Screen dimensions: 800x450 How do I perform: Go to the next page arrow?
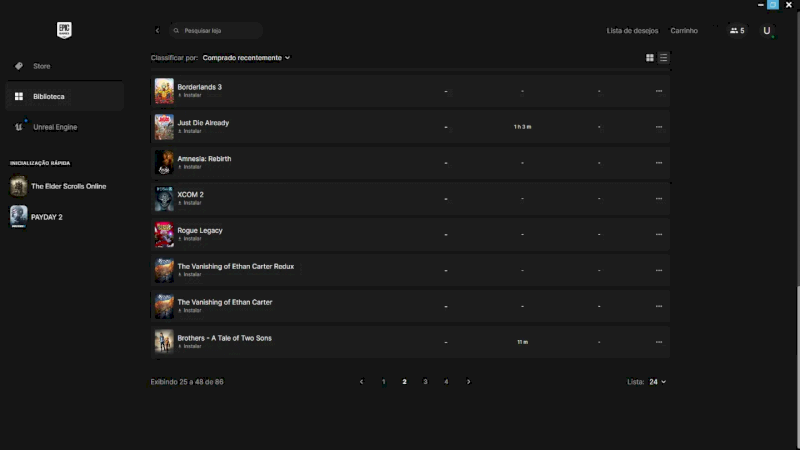[x=468, y=382]
